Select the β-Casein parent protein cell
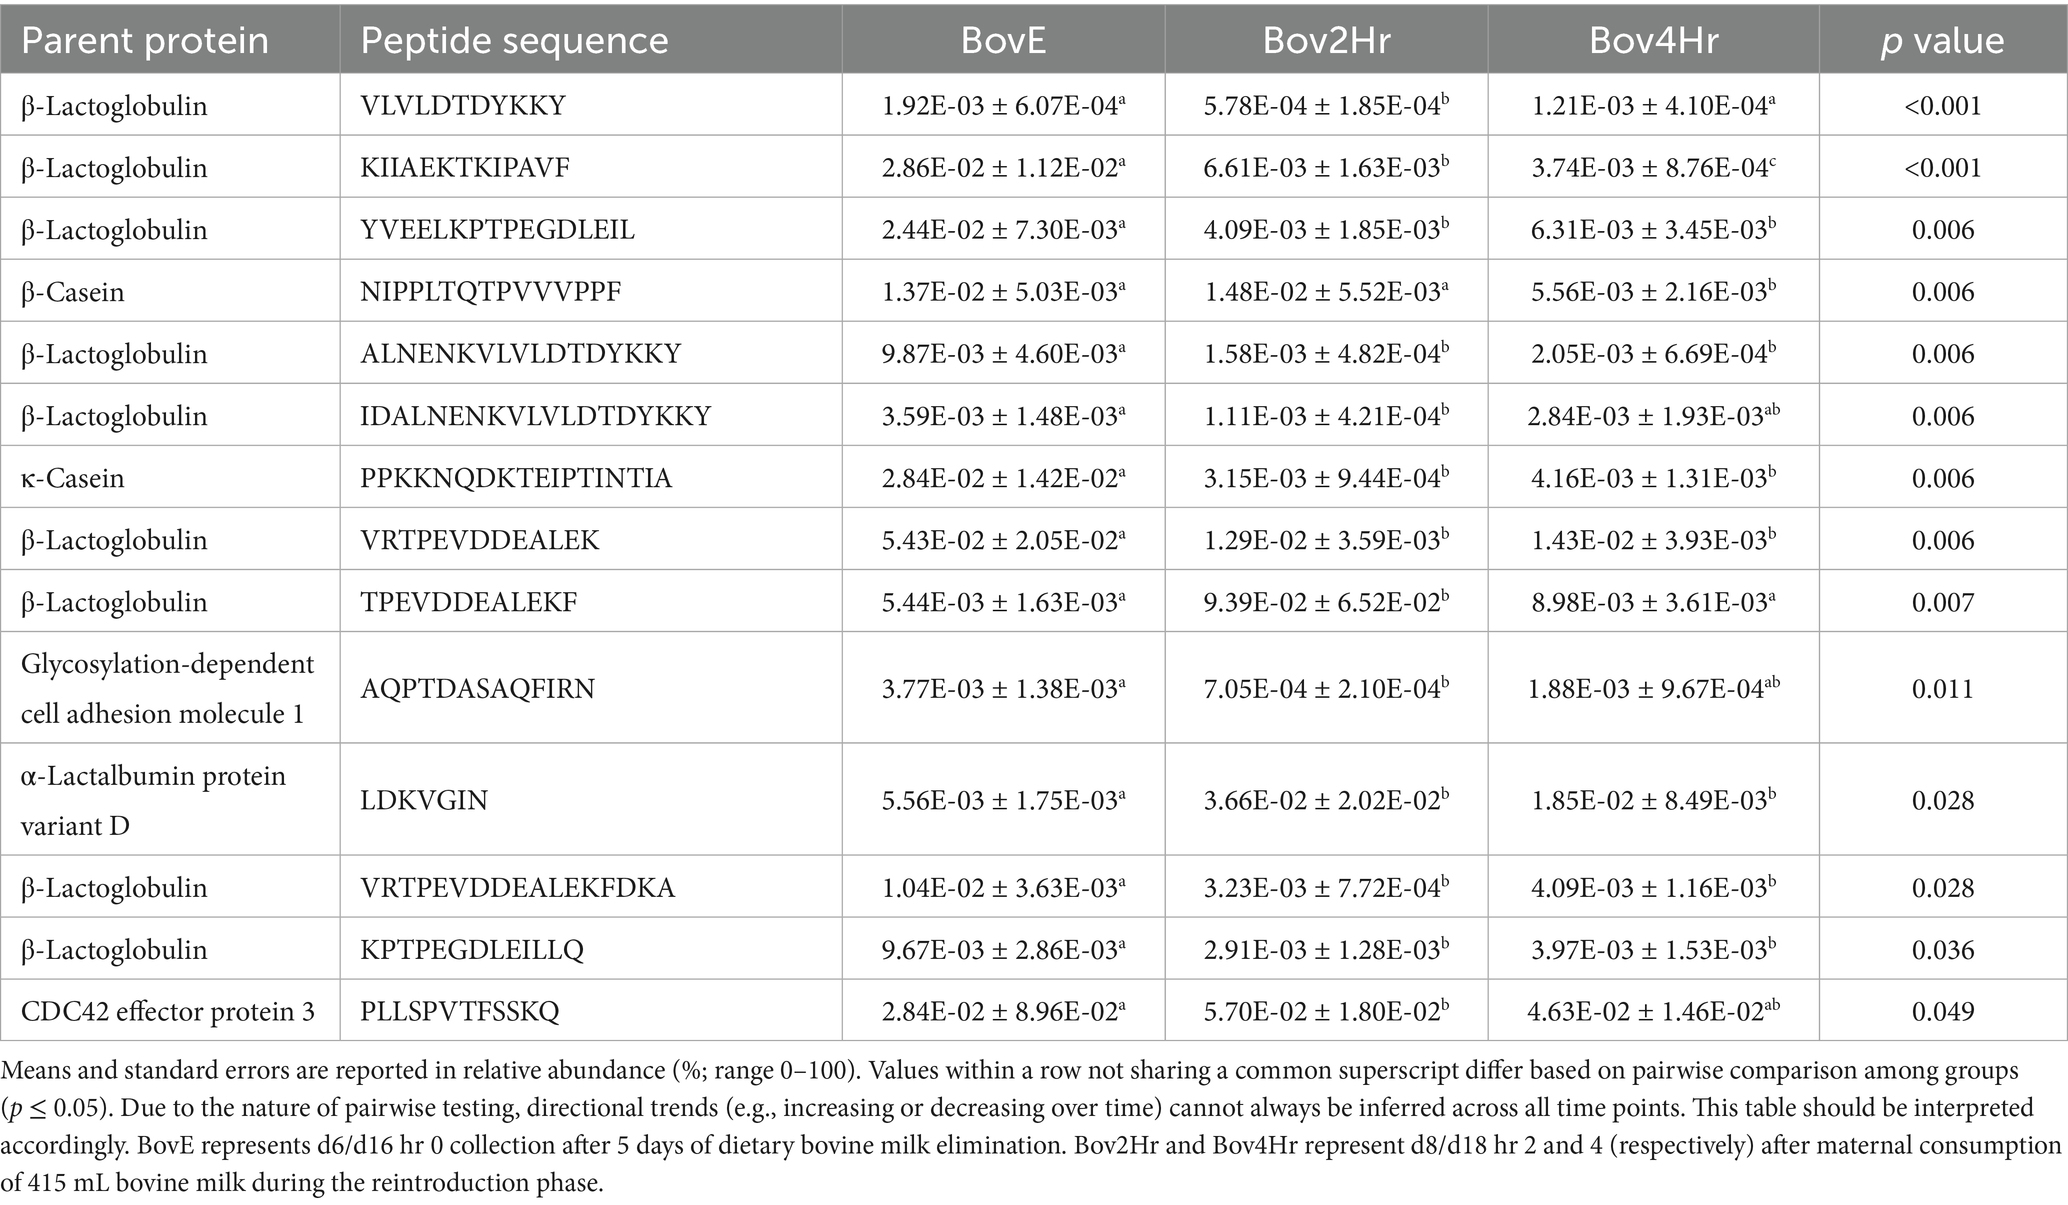 [x=73, y=292]
